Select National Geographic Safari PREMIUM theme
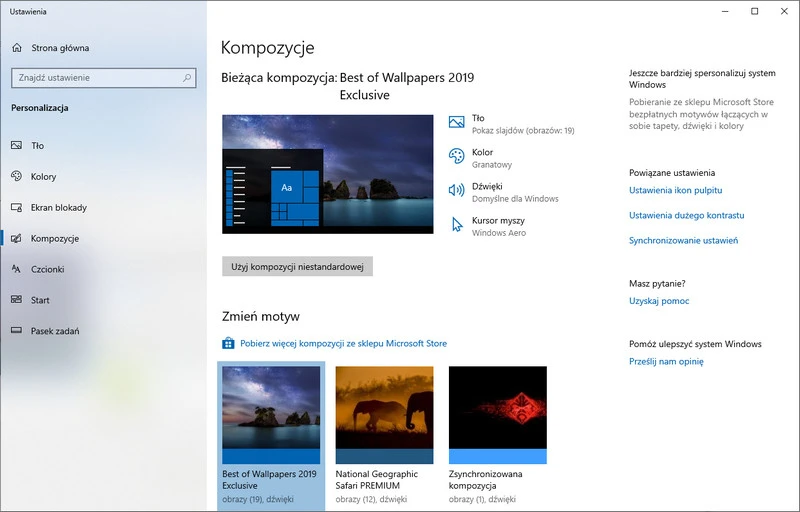 tap(384, 414)
